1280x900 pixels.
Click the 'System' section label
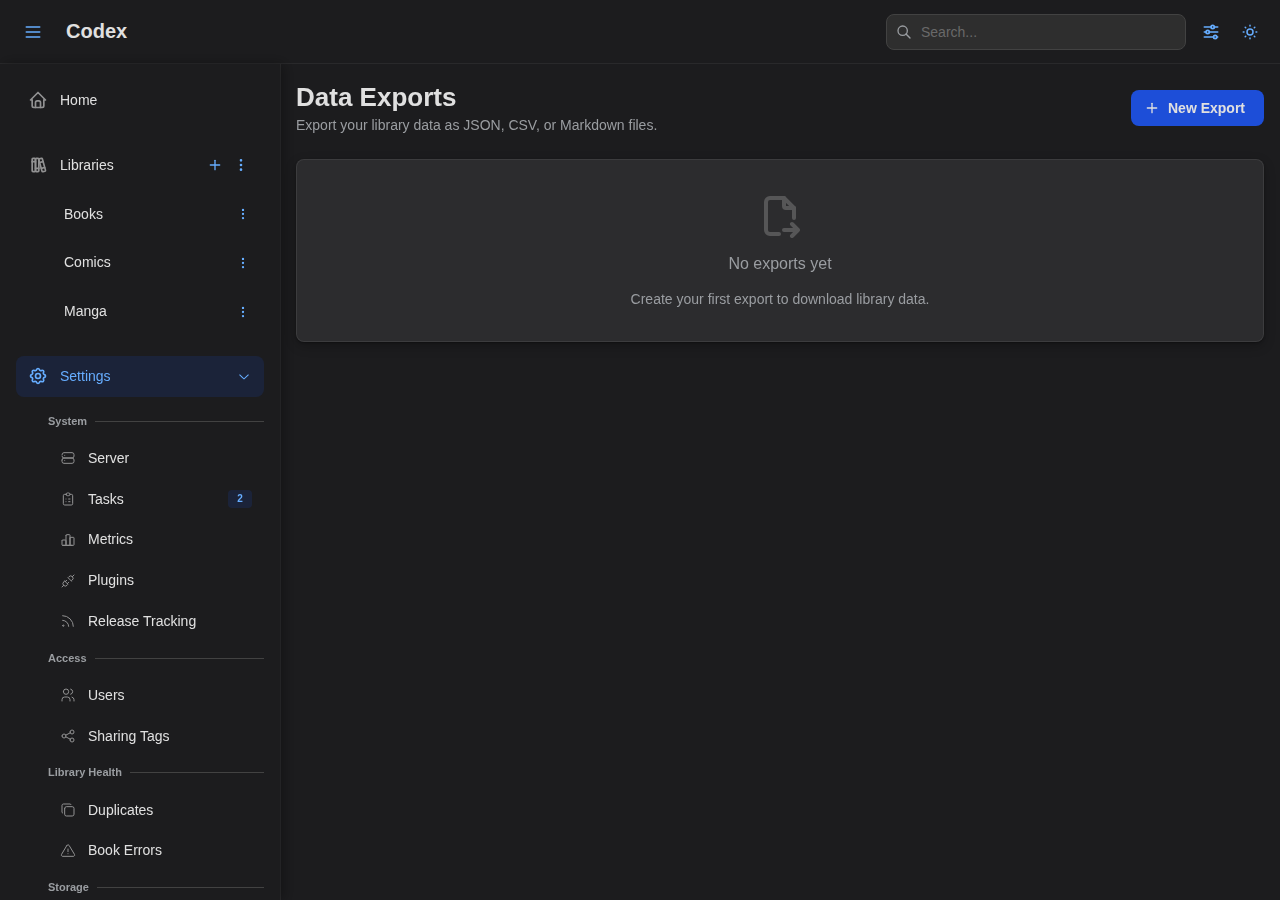pyautogui.click(x=67, y=421)
